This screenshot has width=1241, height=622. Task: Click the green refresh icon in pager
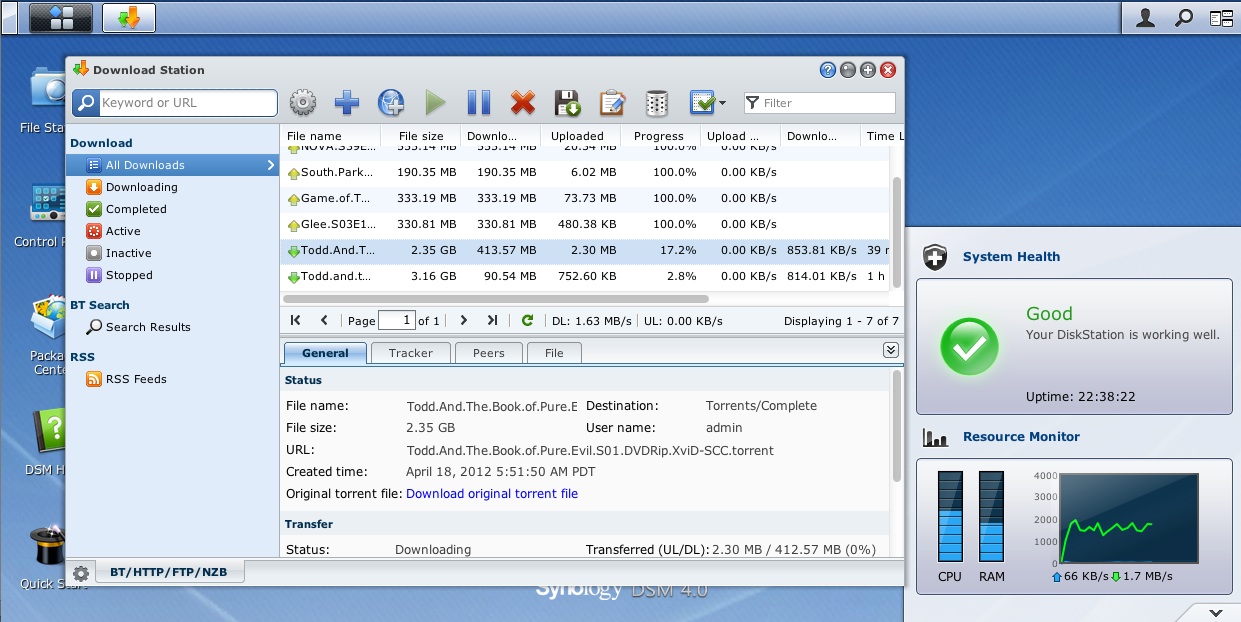(x=527, y=320)
